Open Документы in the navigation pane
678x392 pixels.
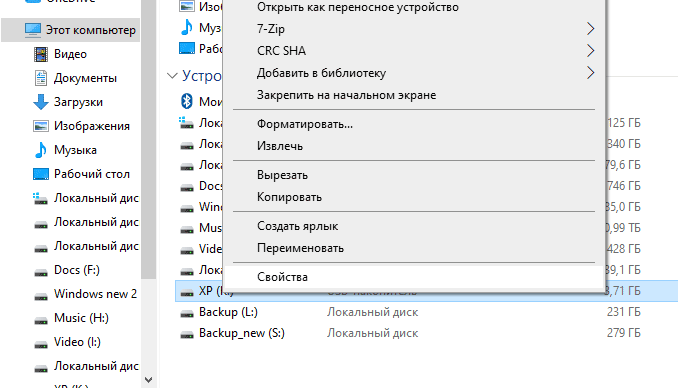point(85,78)
